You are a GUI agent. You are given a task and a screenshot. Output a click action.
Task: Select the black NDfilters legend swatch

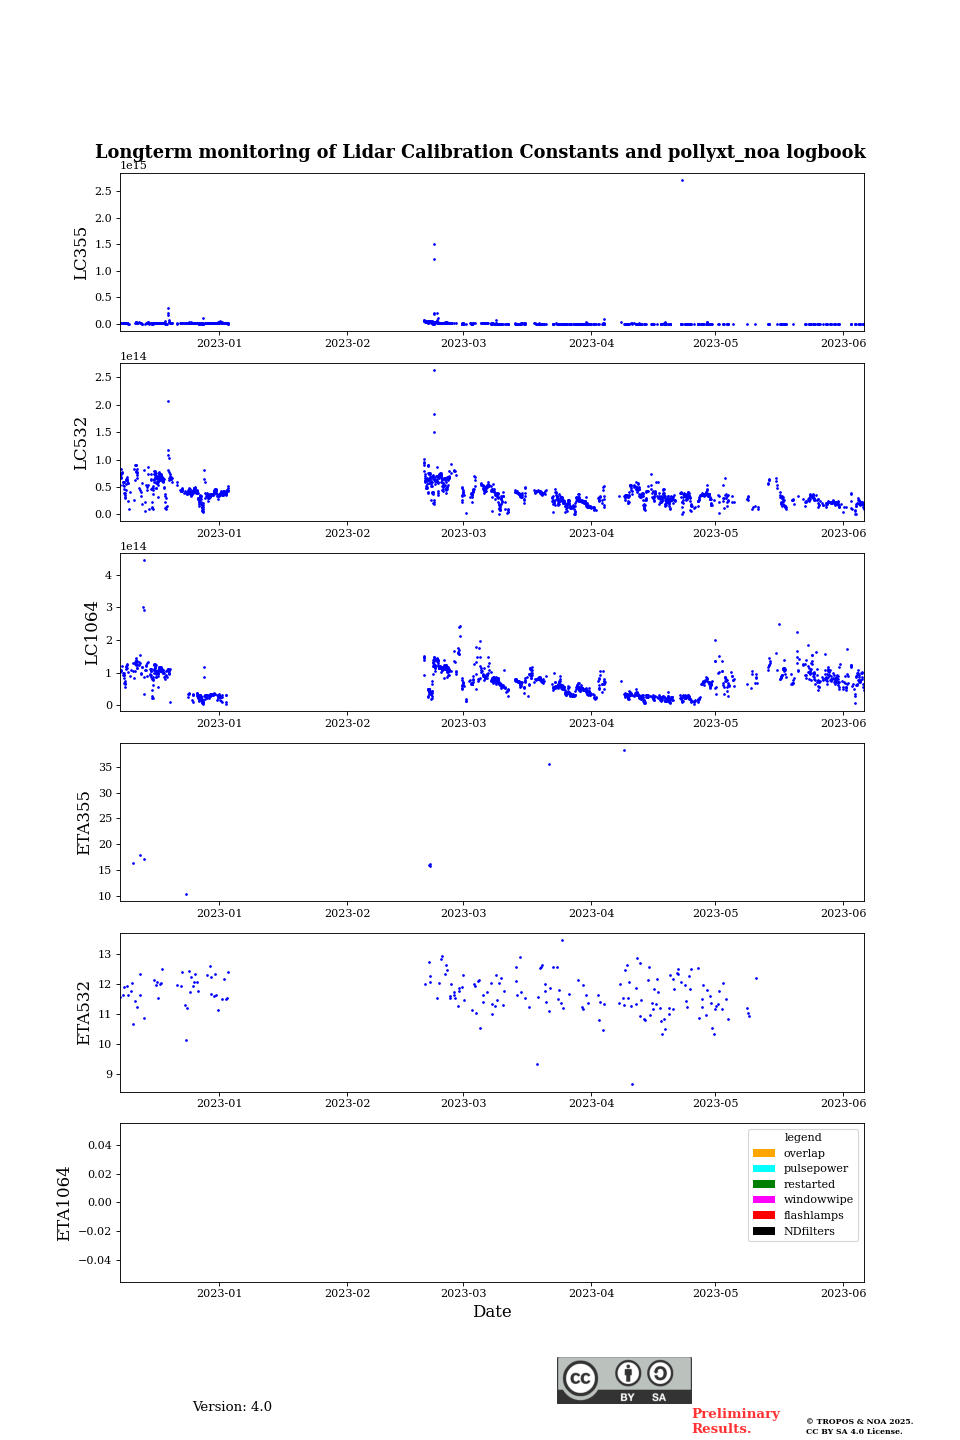(764, 1231)
